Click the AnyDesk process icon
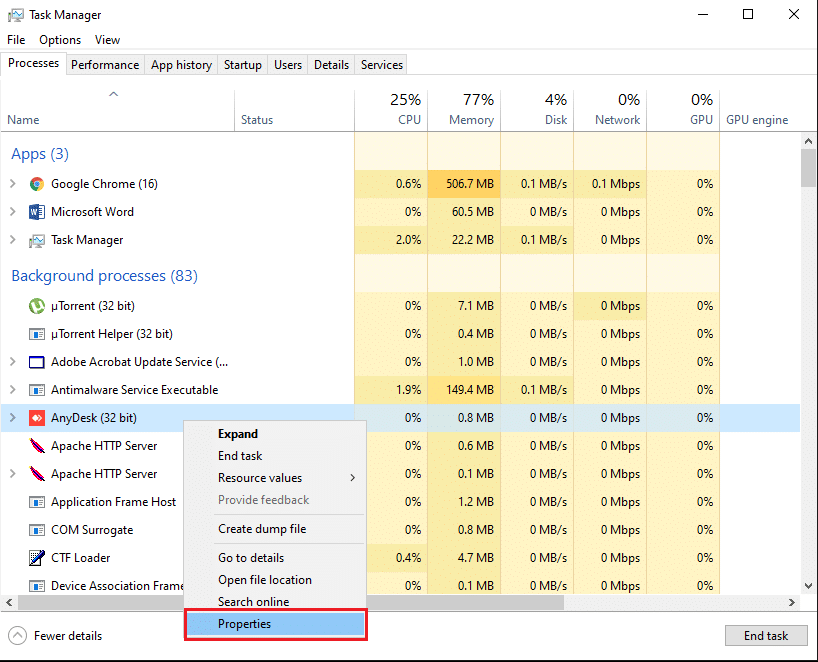The width and height of the screenshot is (818, 662). click(x=37, y=418)
